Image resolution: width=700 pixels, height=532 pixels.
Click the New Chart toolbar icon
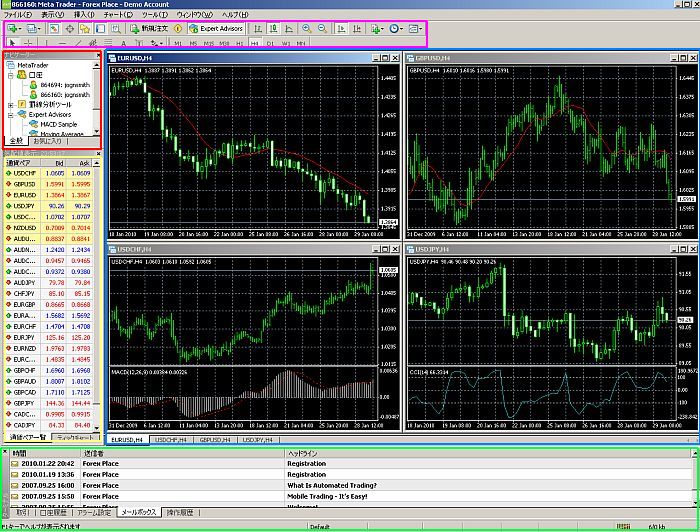point(14,29)
